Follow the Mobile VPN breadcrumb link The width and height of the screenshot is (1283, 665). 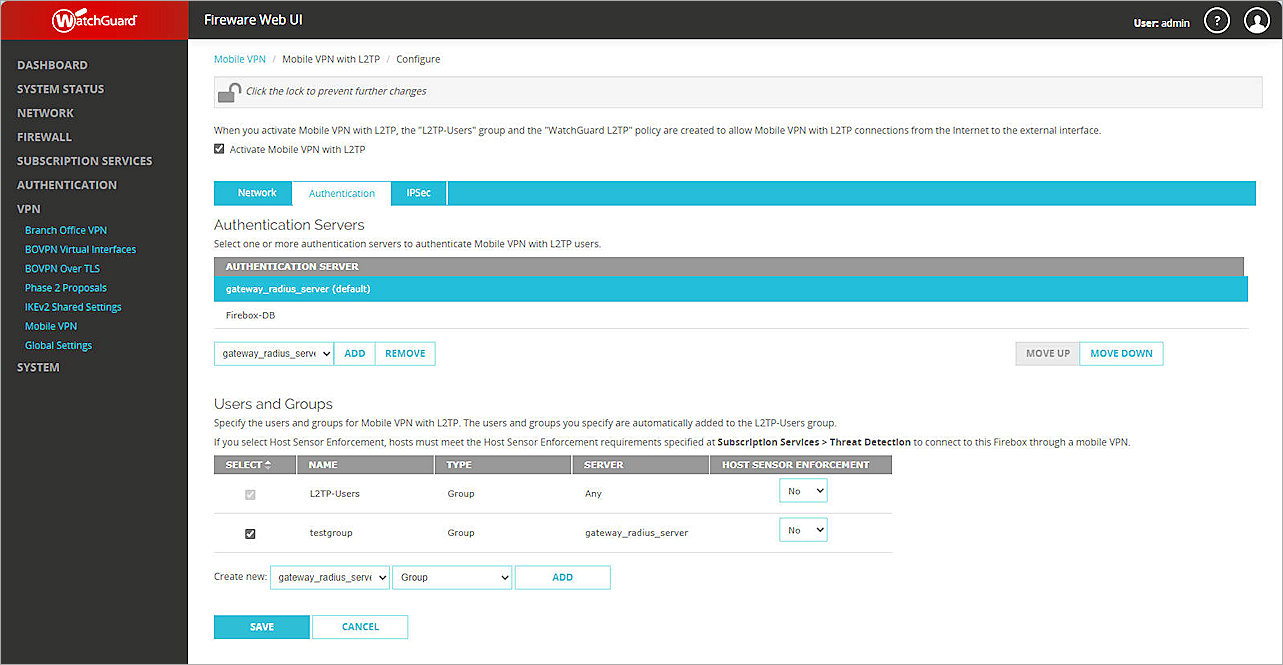[x=239, y=59]
